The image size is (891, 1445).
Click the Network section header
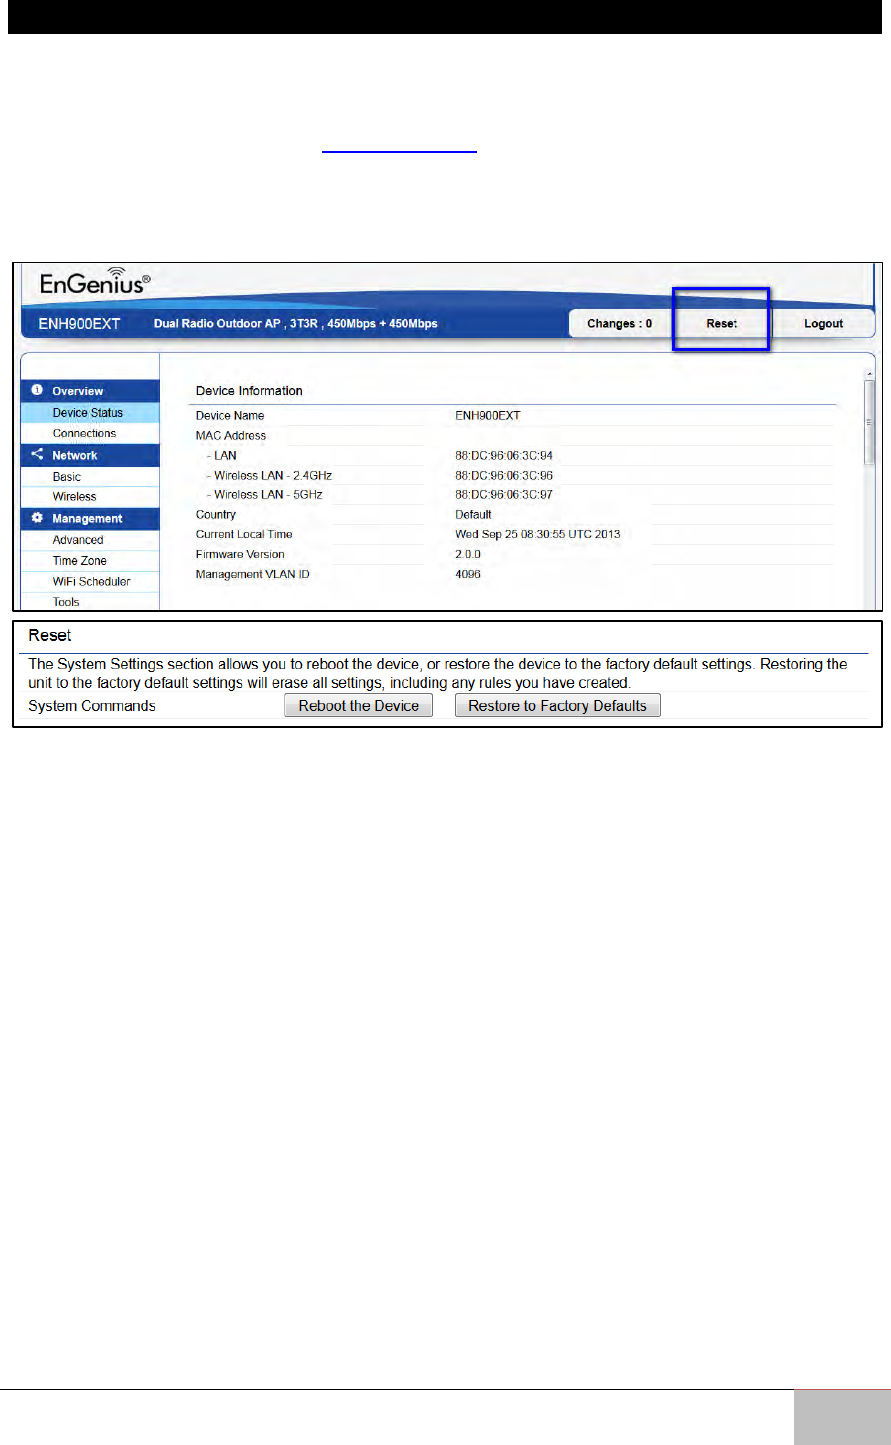[90, 455]
